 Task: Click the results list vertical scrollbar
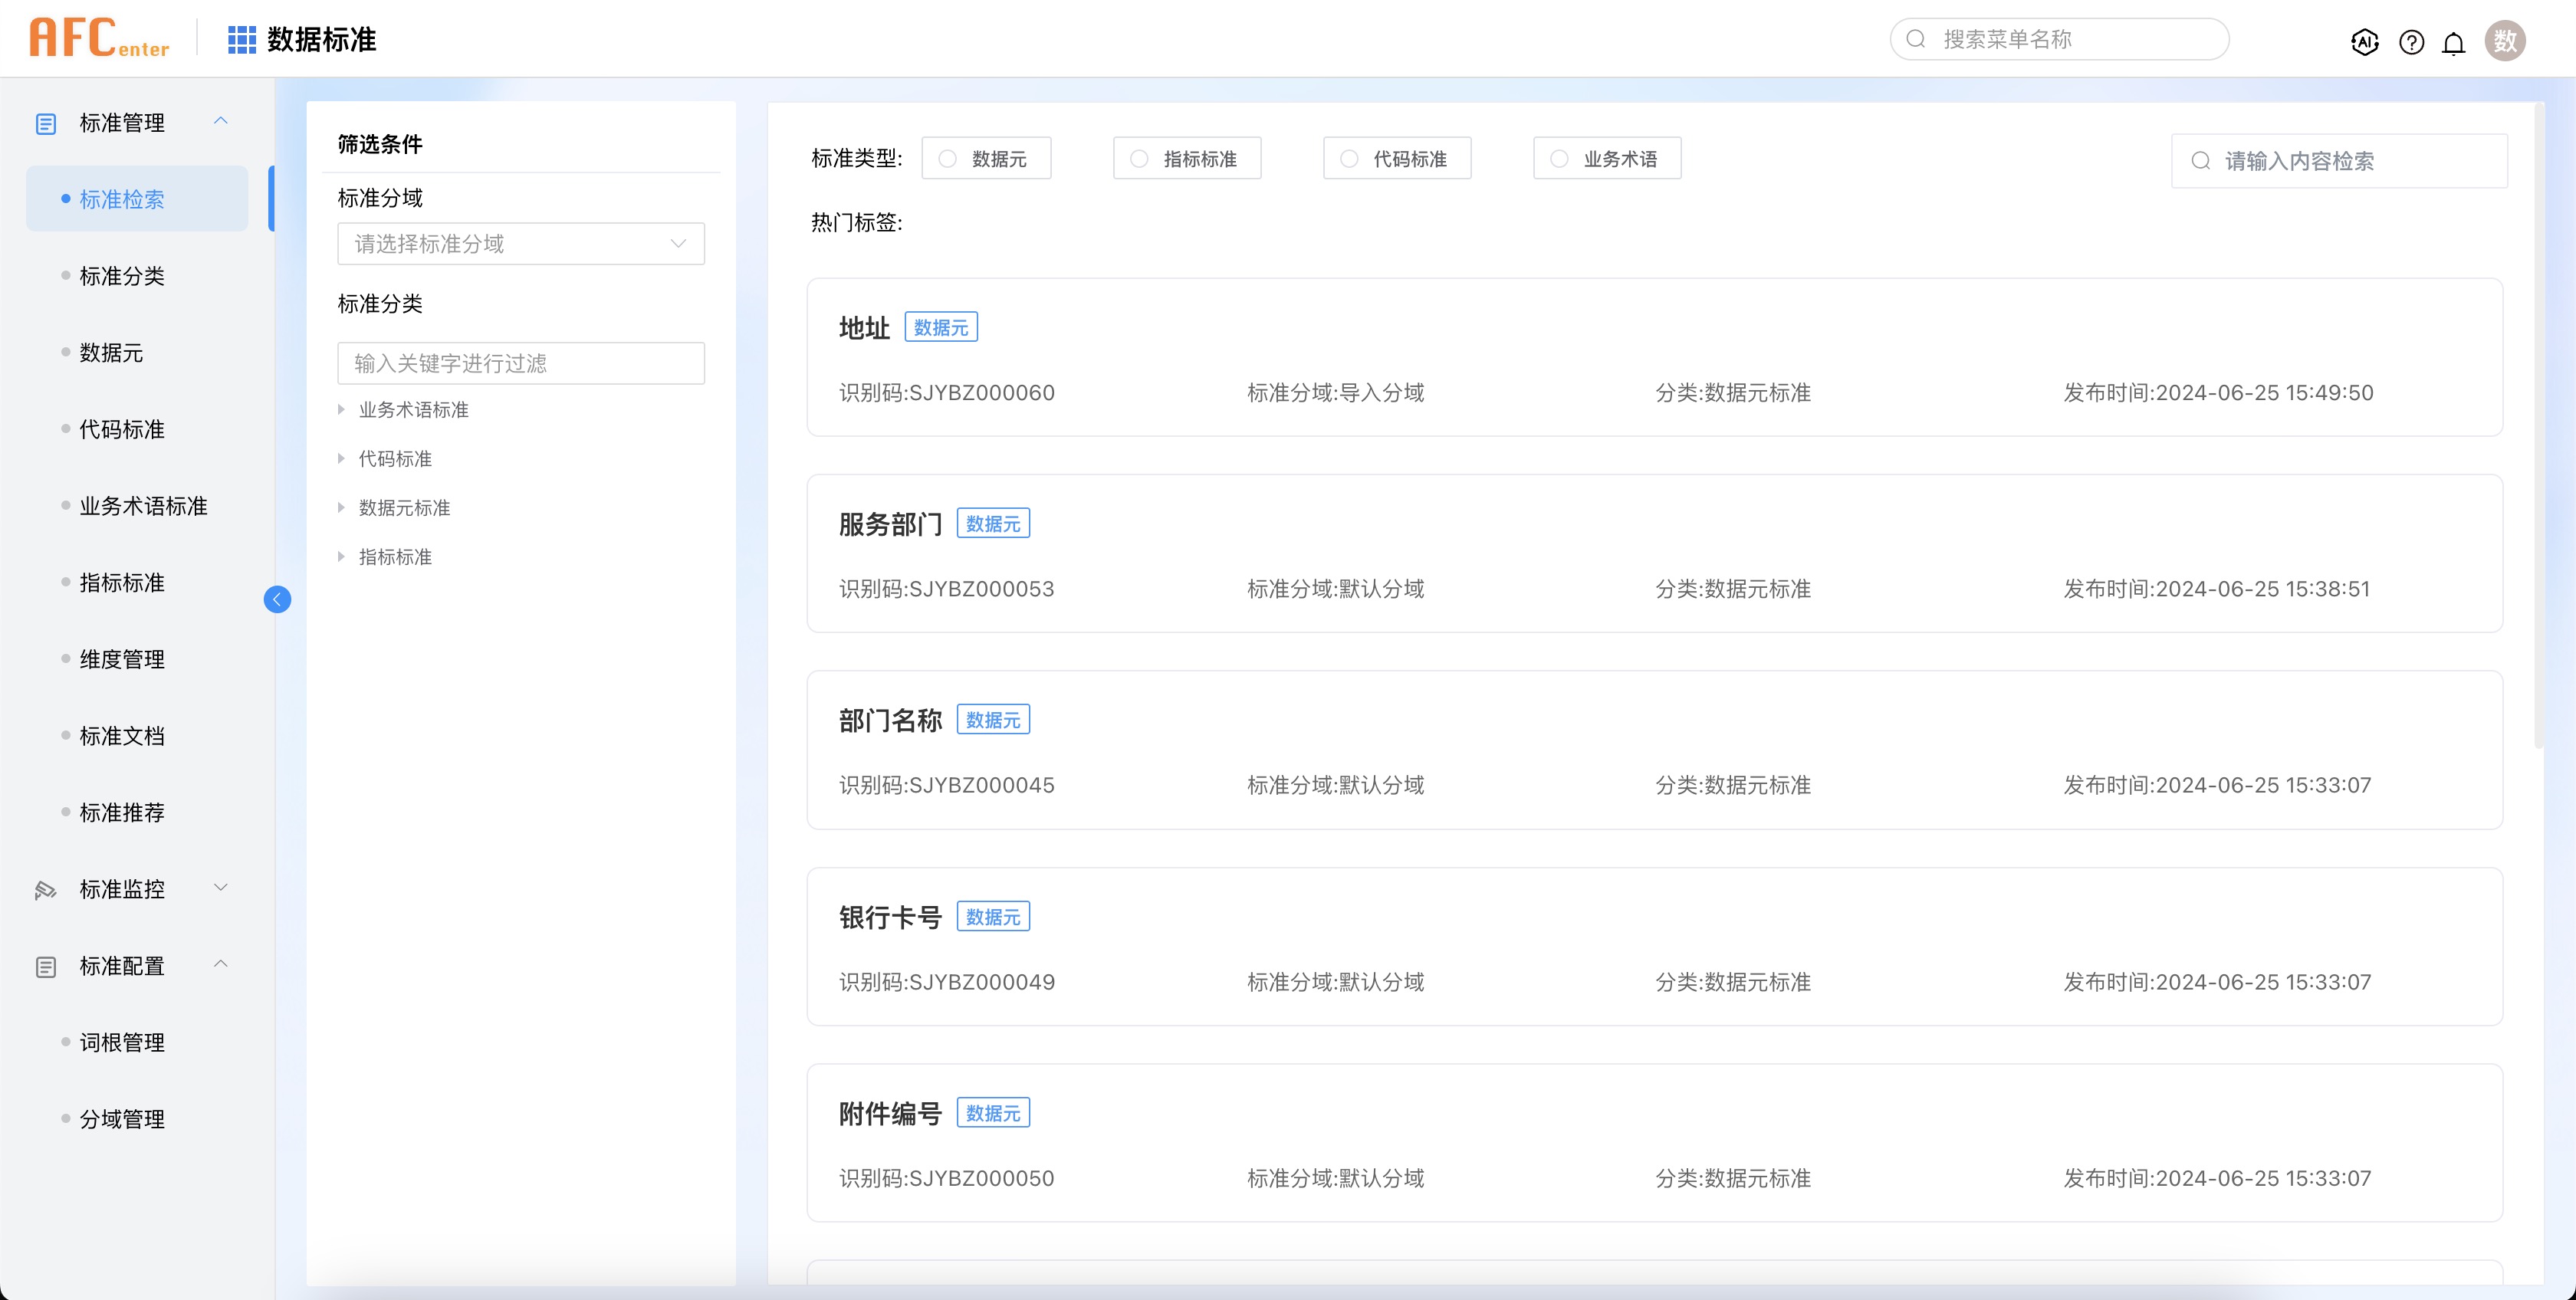[2538, 425]
